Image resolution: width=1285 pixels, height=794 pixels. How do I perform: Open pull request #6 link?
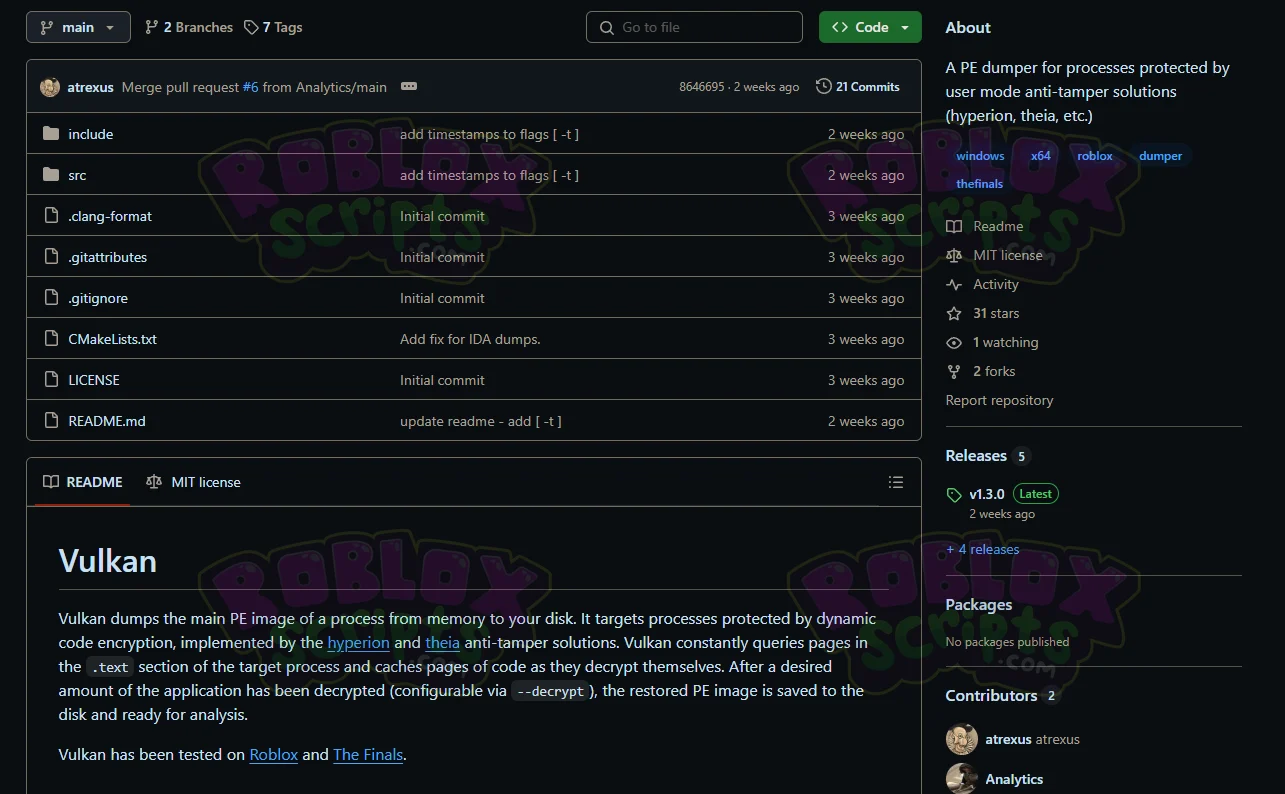point(250,87)
